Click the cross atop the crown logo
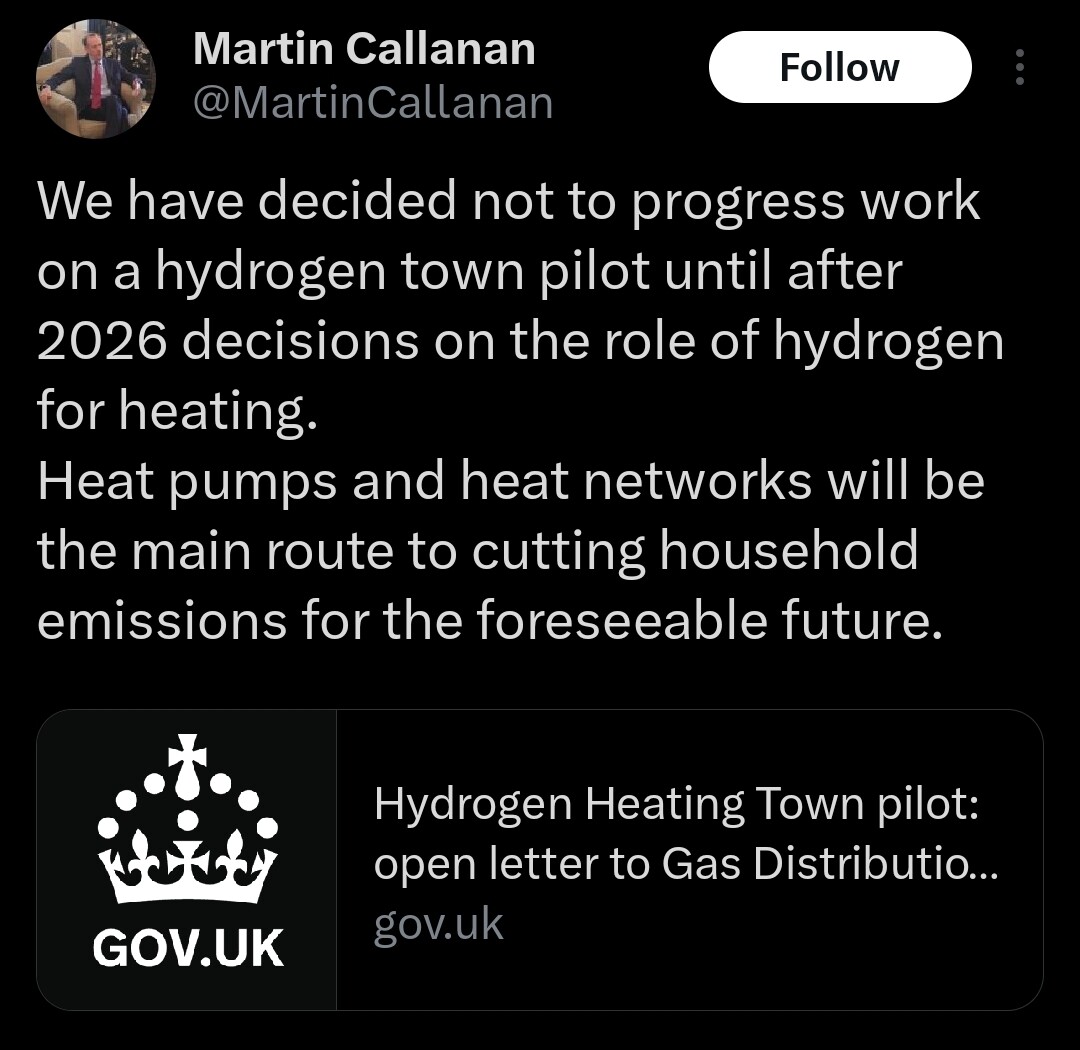The width and height of the screenshot is (1080, 1050). [x=187, y=751]
